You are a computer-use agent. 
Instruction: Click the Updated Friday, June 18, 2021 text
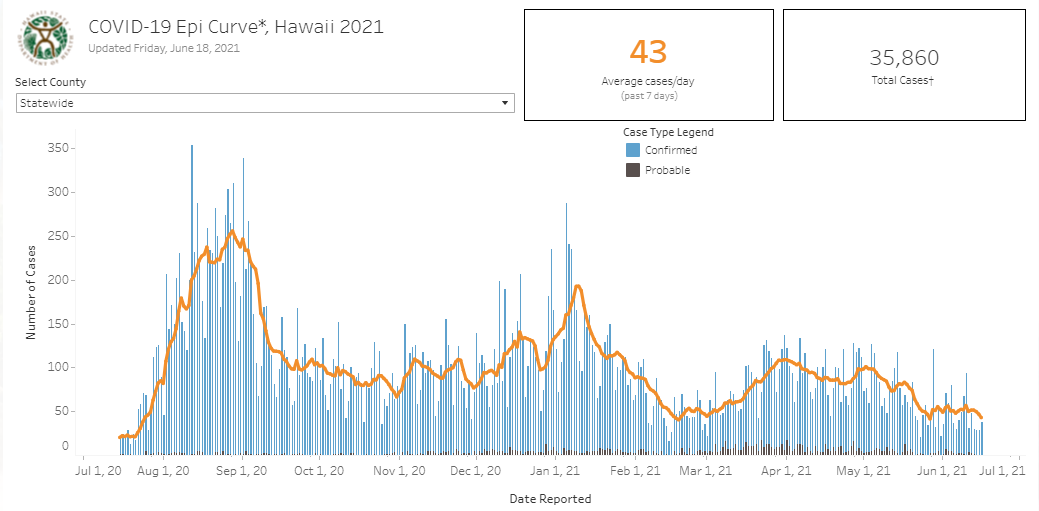point(164,48)
